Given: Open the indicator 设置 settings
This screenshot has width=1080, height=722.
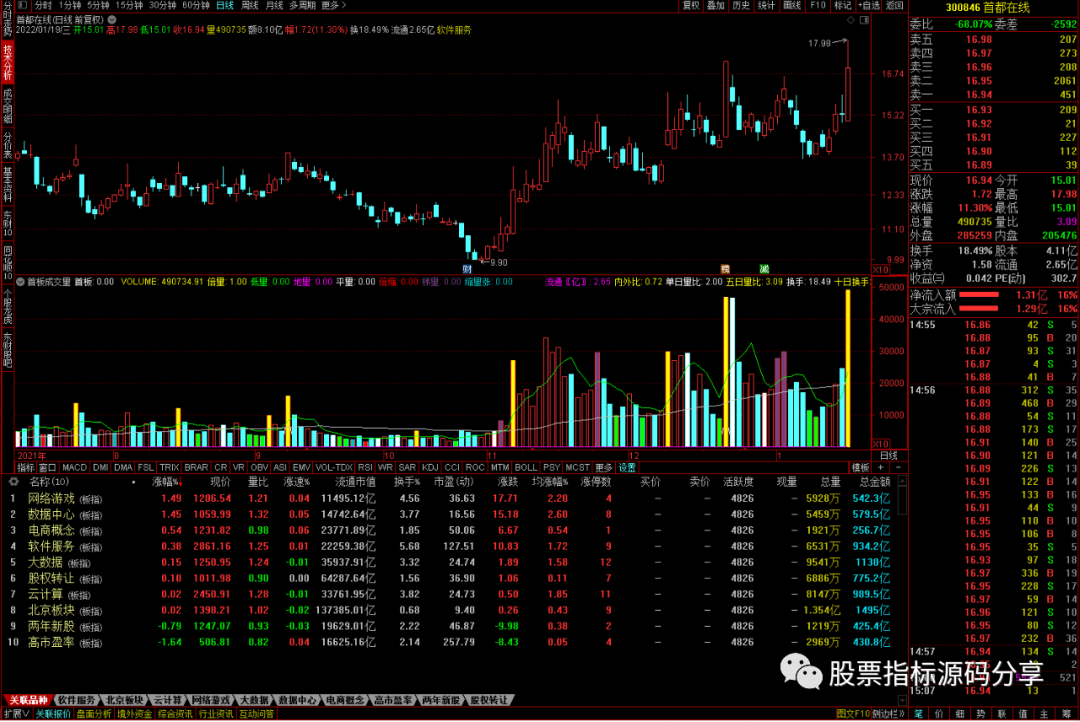Looking at the screenshot, I should 625,466.
